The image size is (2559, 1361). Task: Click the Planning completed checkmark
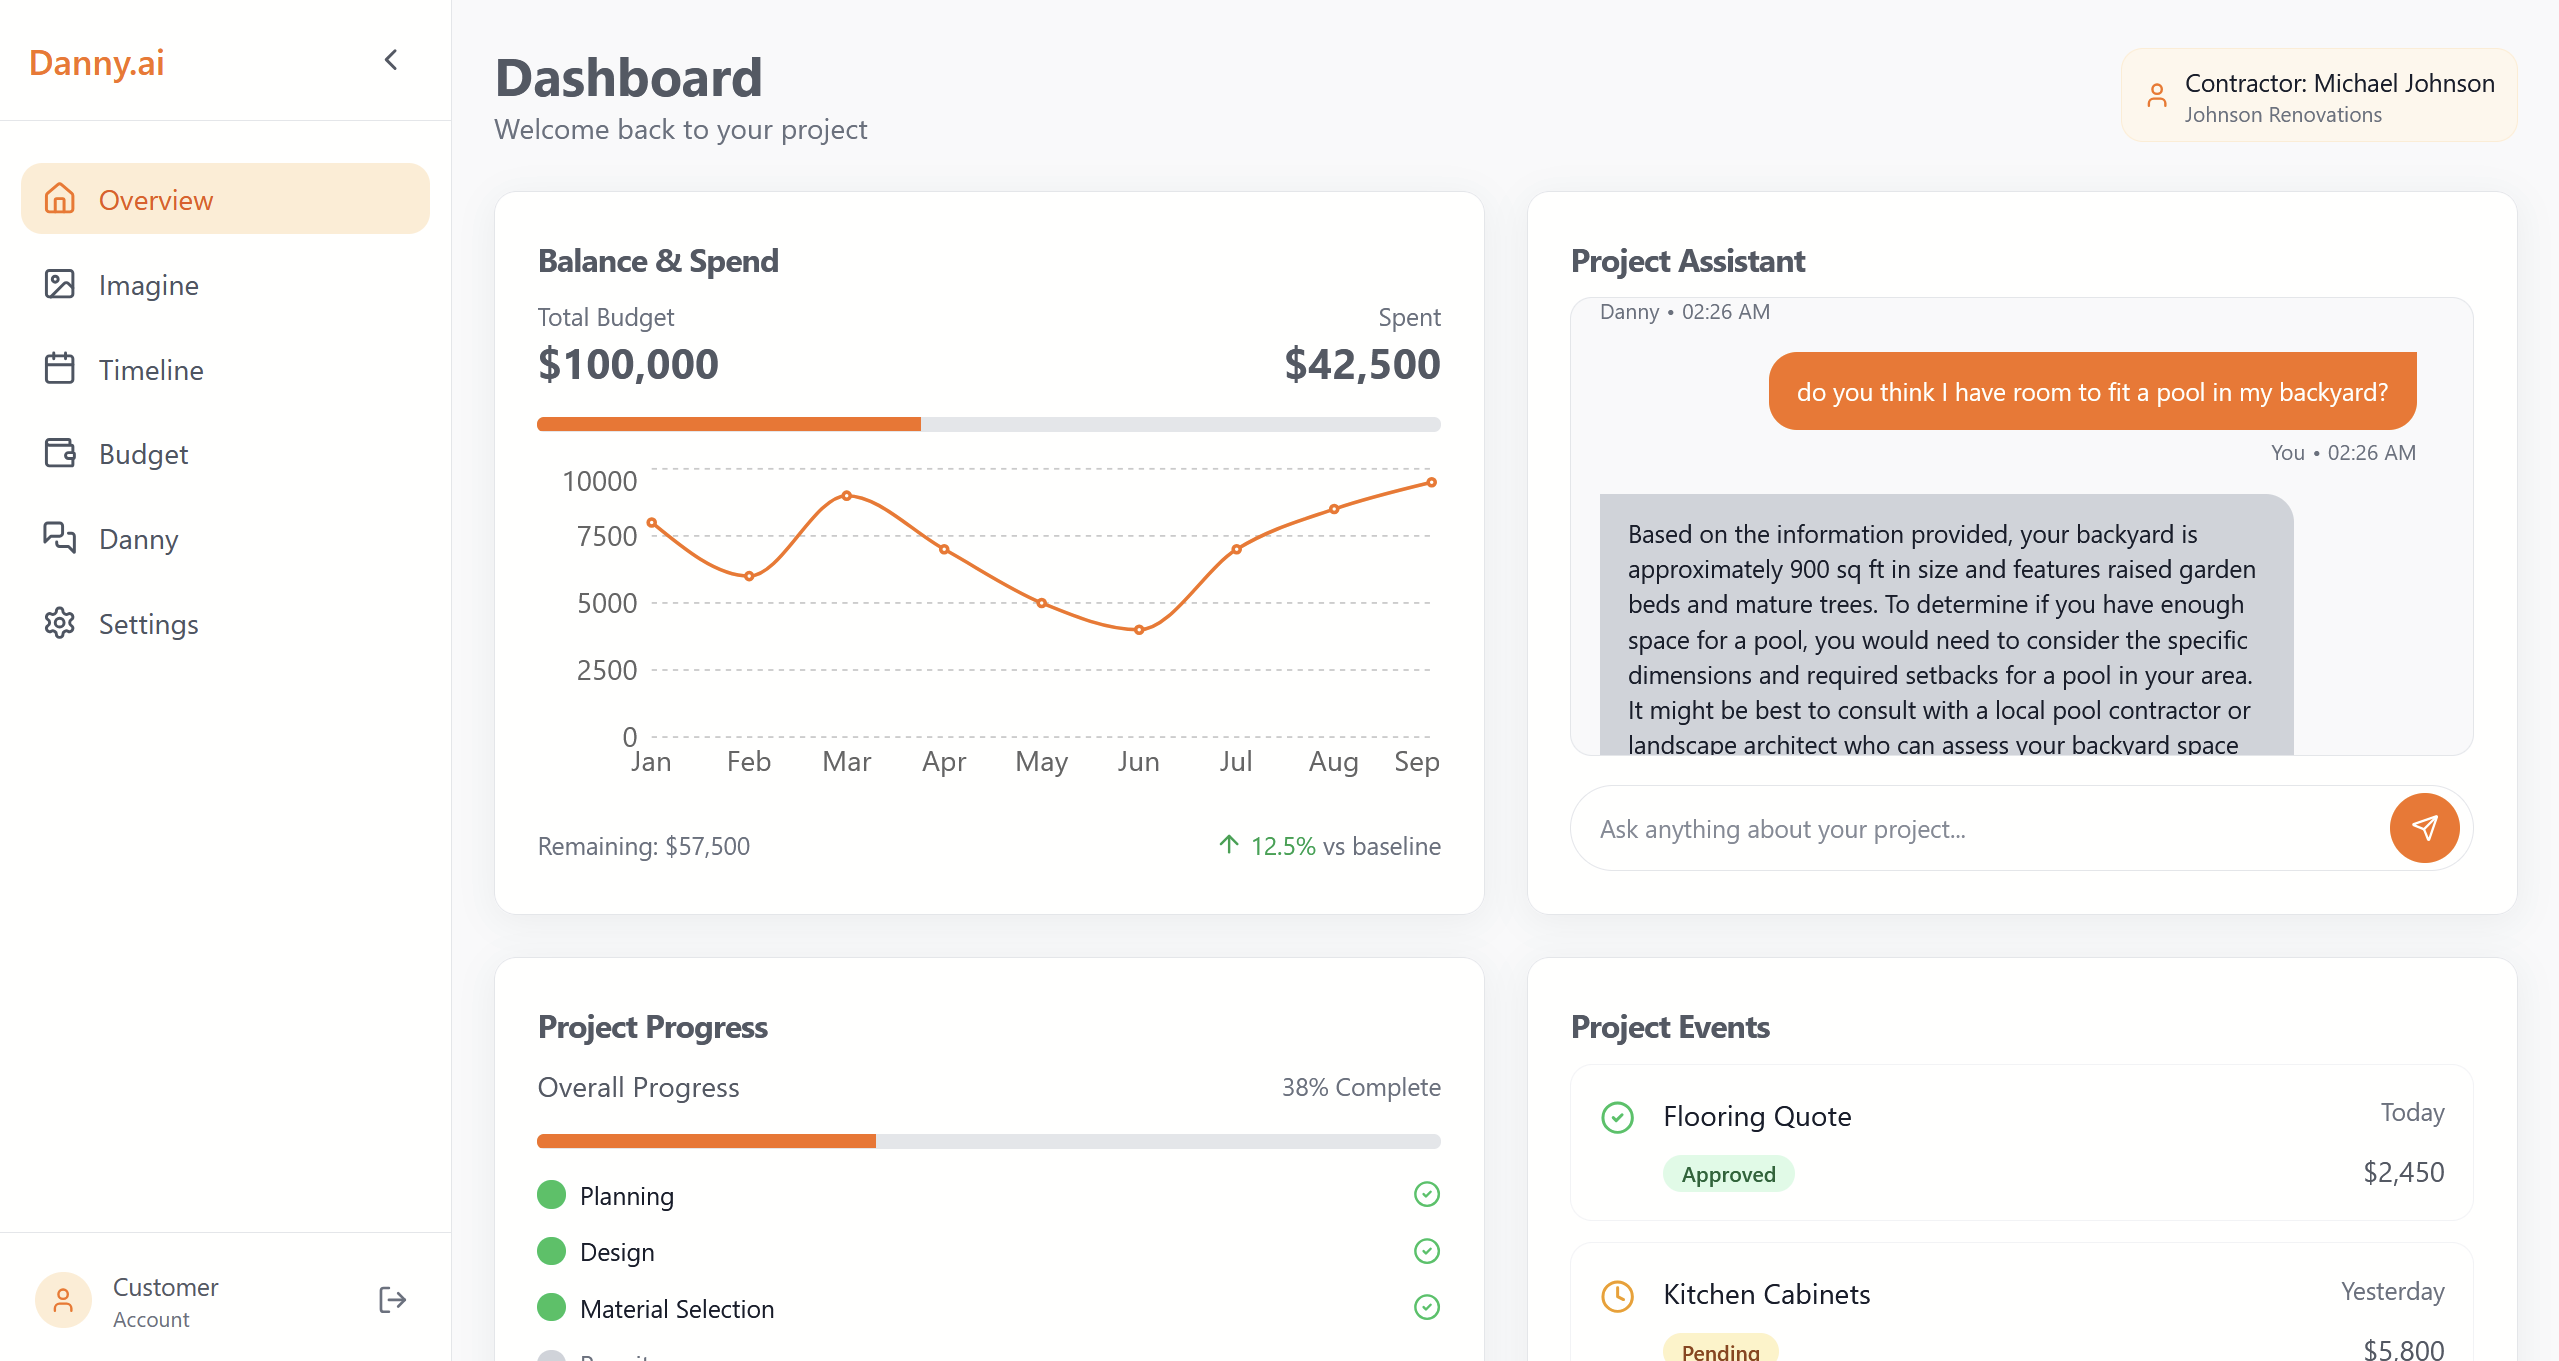click(1426, 1194)
